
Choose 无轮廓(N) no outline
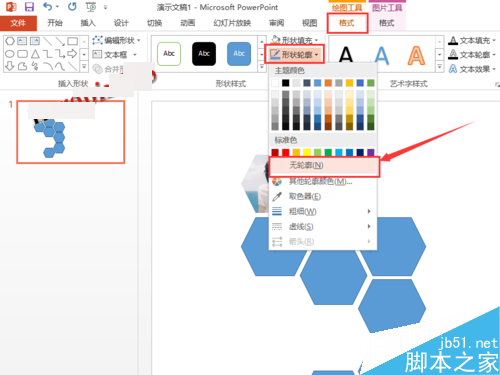(324, 165)
